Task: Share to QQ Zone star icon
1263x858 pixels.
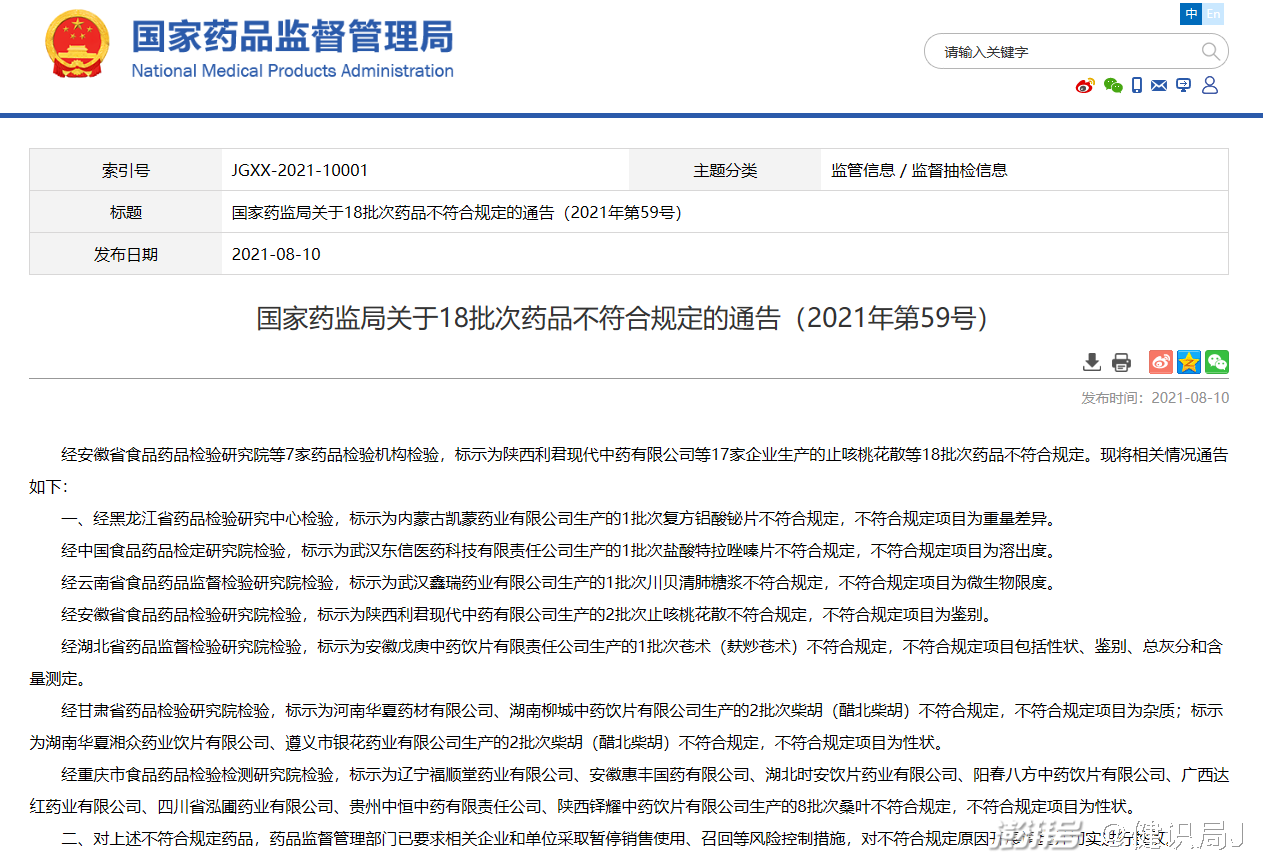Action: [1188, 362]
